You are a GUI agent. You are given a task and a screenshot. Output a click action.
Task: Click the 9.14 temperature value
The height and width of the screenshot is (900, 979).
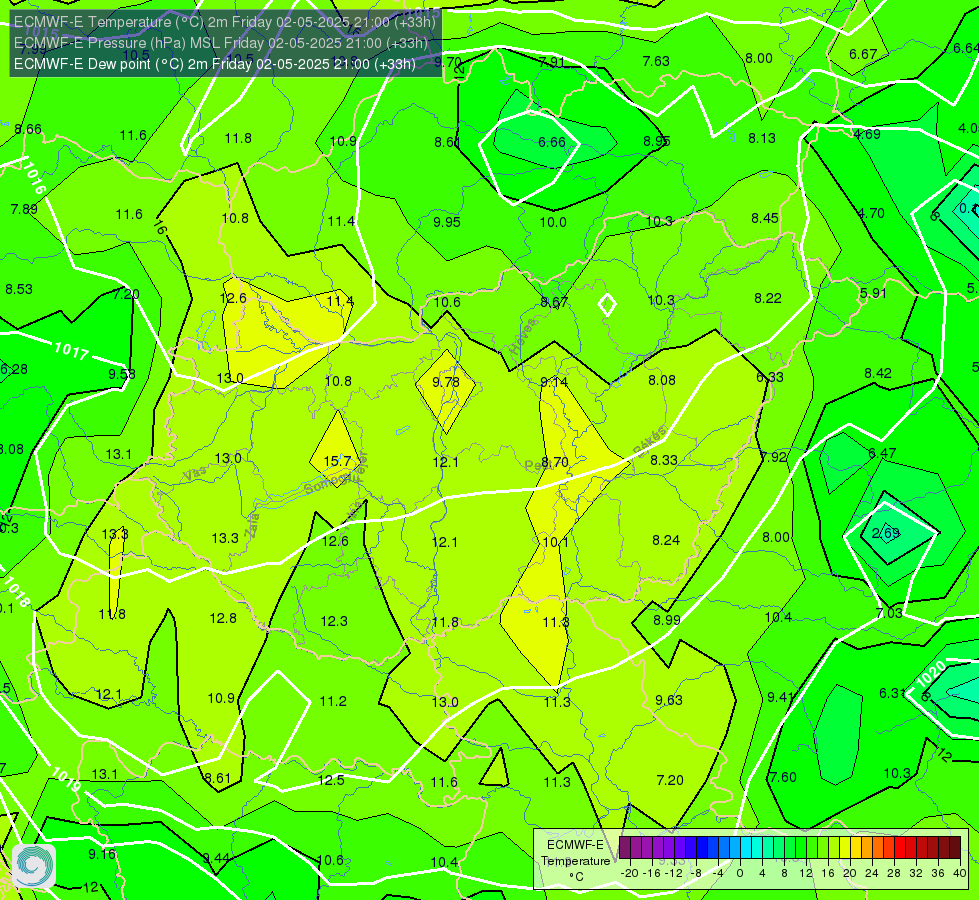pos(554,382)
